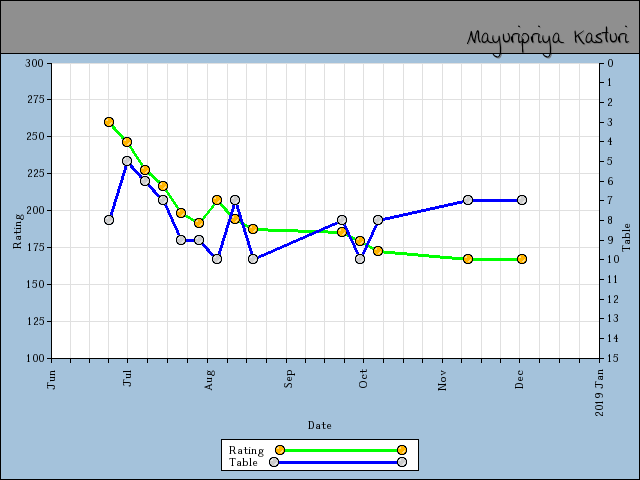Click the legend's left gray Table marker
The width and height of the screenshot is (640, 480).
pos(274,462)
